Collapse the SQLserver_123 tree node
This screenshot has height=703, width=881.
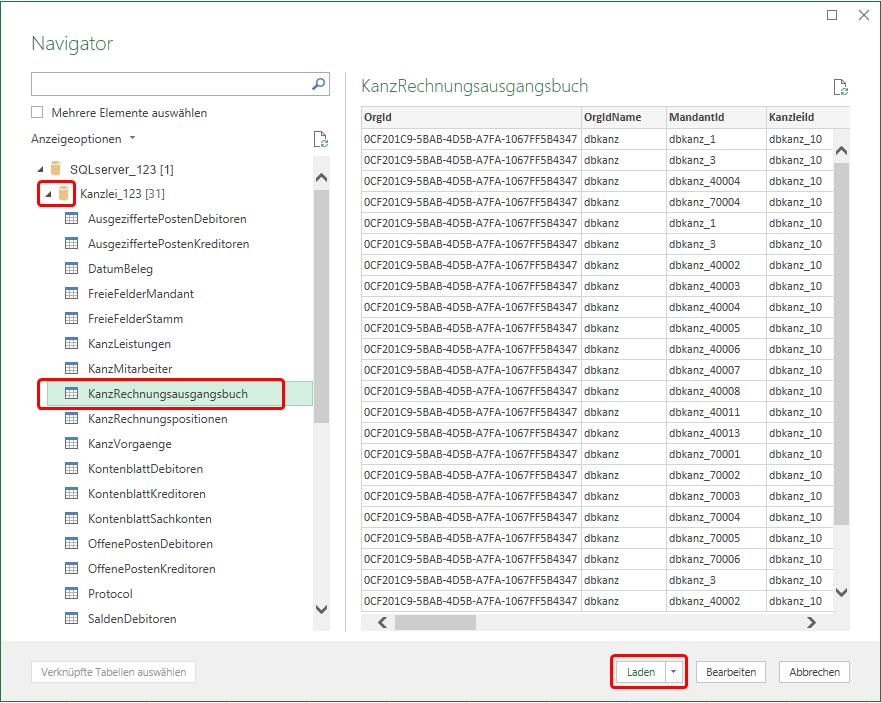click(x=40, y=169)
